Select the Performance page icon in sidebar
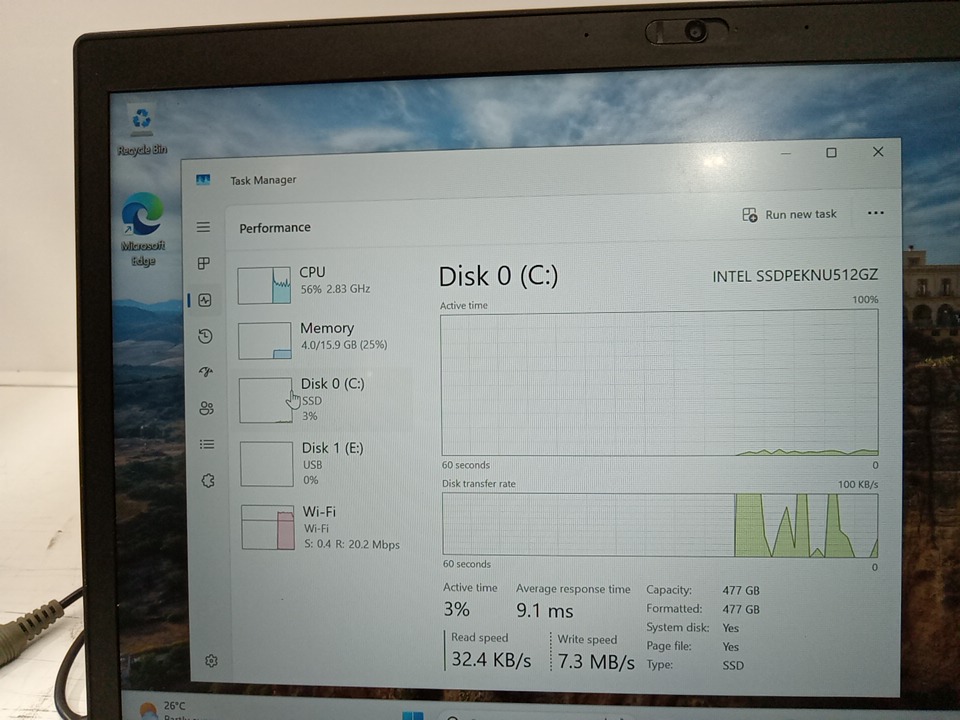Image resolution: width=960 pixels, height=720 pixels. pyautogui.click(x=204, y=300)
